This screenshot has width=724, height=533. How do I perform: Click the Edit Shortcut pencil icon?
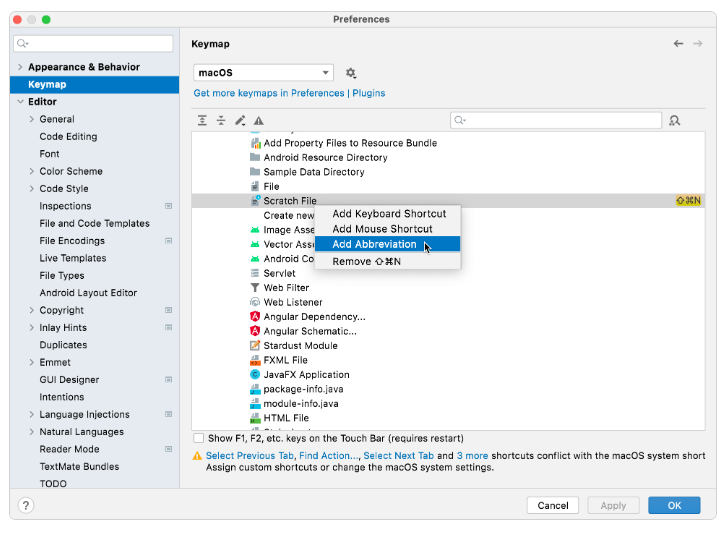(x=240, y=121)
